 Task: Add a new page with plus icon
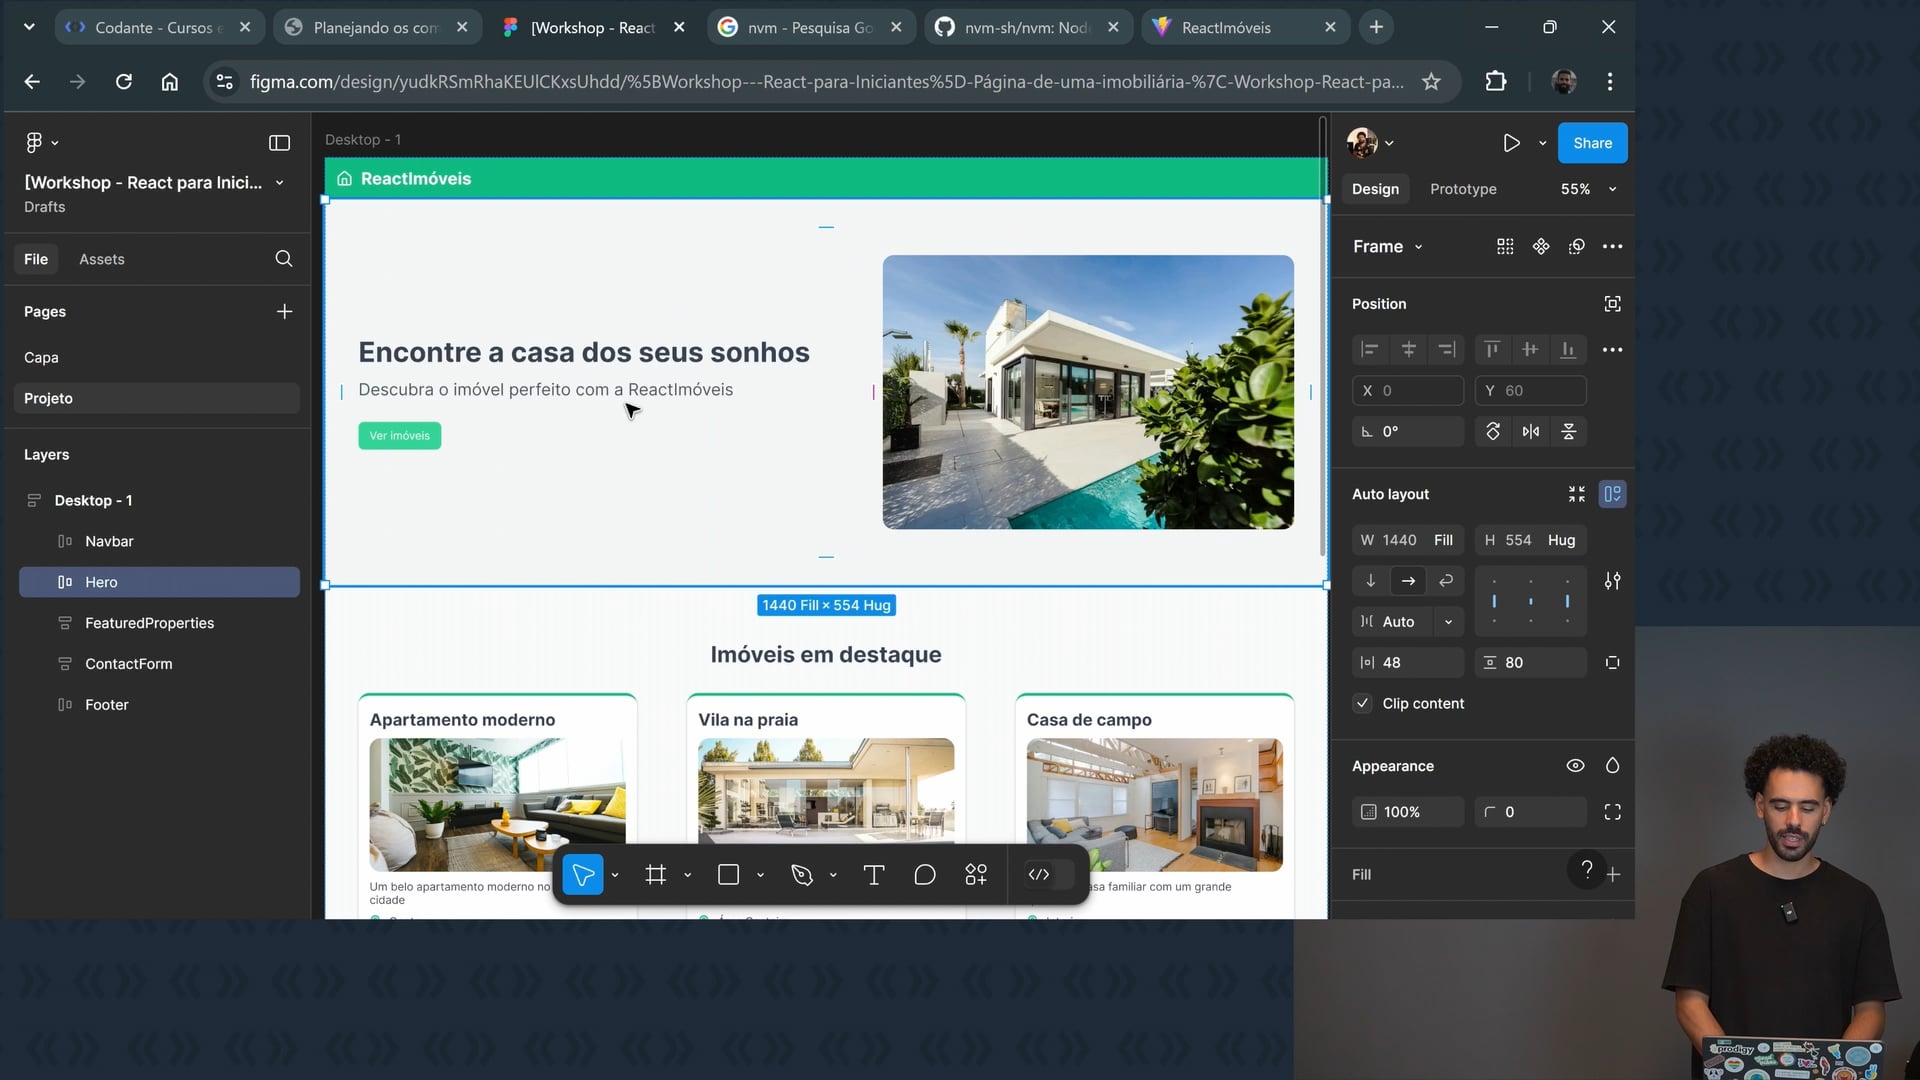point(284,312)
